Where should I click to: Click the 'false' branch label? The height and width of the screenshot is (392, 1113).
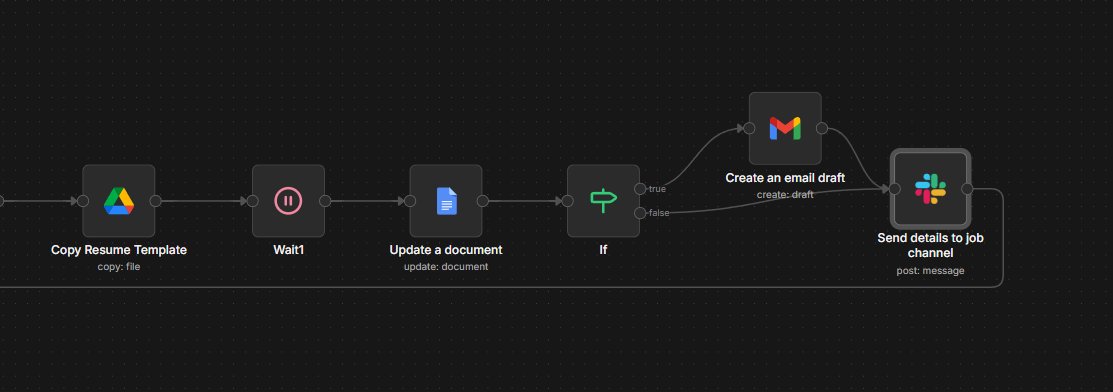(659, 213)
